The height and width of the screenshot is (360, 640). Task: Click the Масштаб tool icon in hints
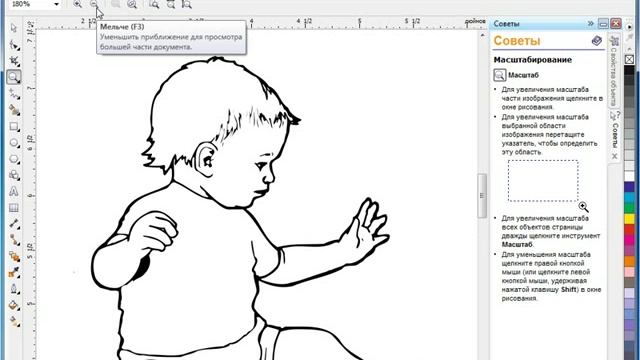[500, 75]
